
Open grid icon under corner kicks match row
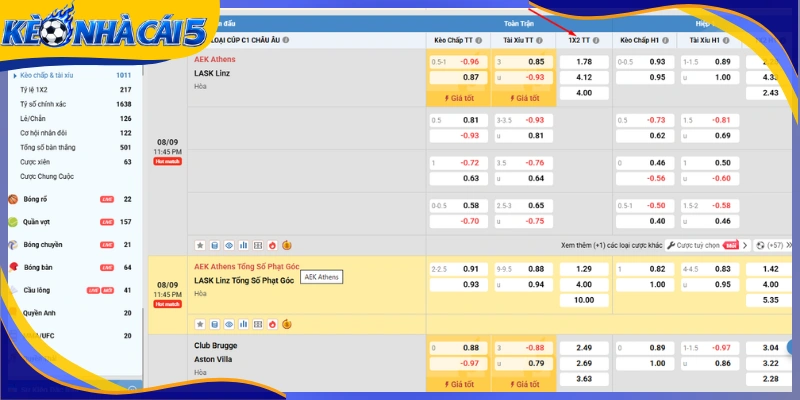258,324
